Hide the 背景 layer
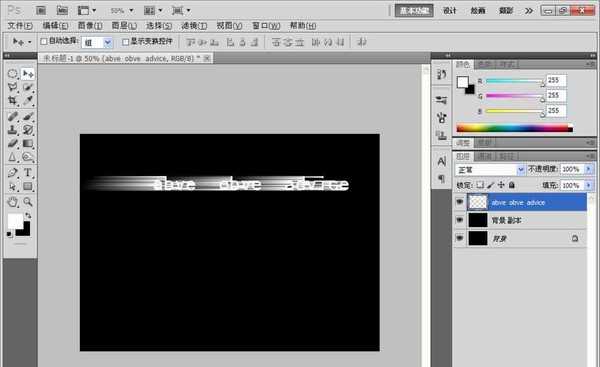600x367 pixels. click(x=460, y=238)
